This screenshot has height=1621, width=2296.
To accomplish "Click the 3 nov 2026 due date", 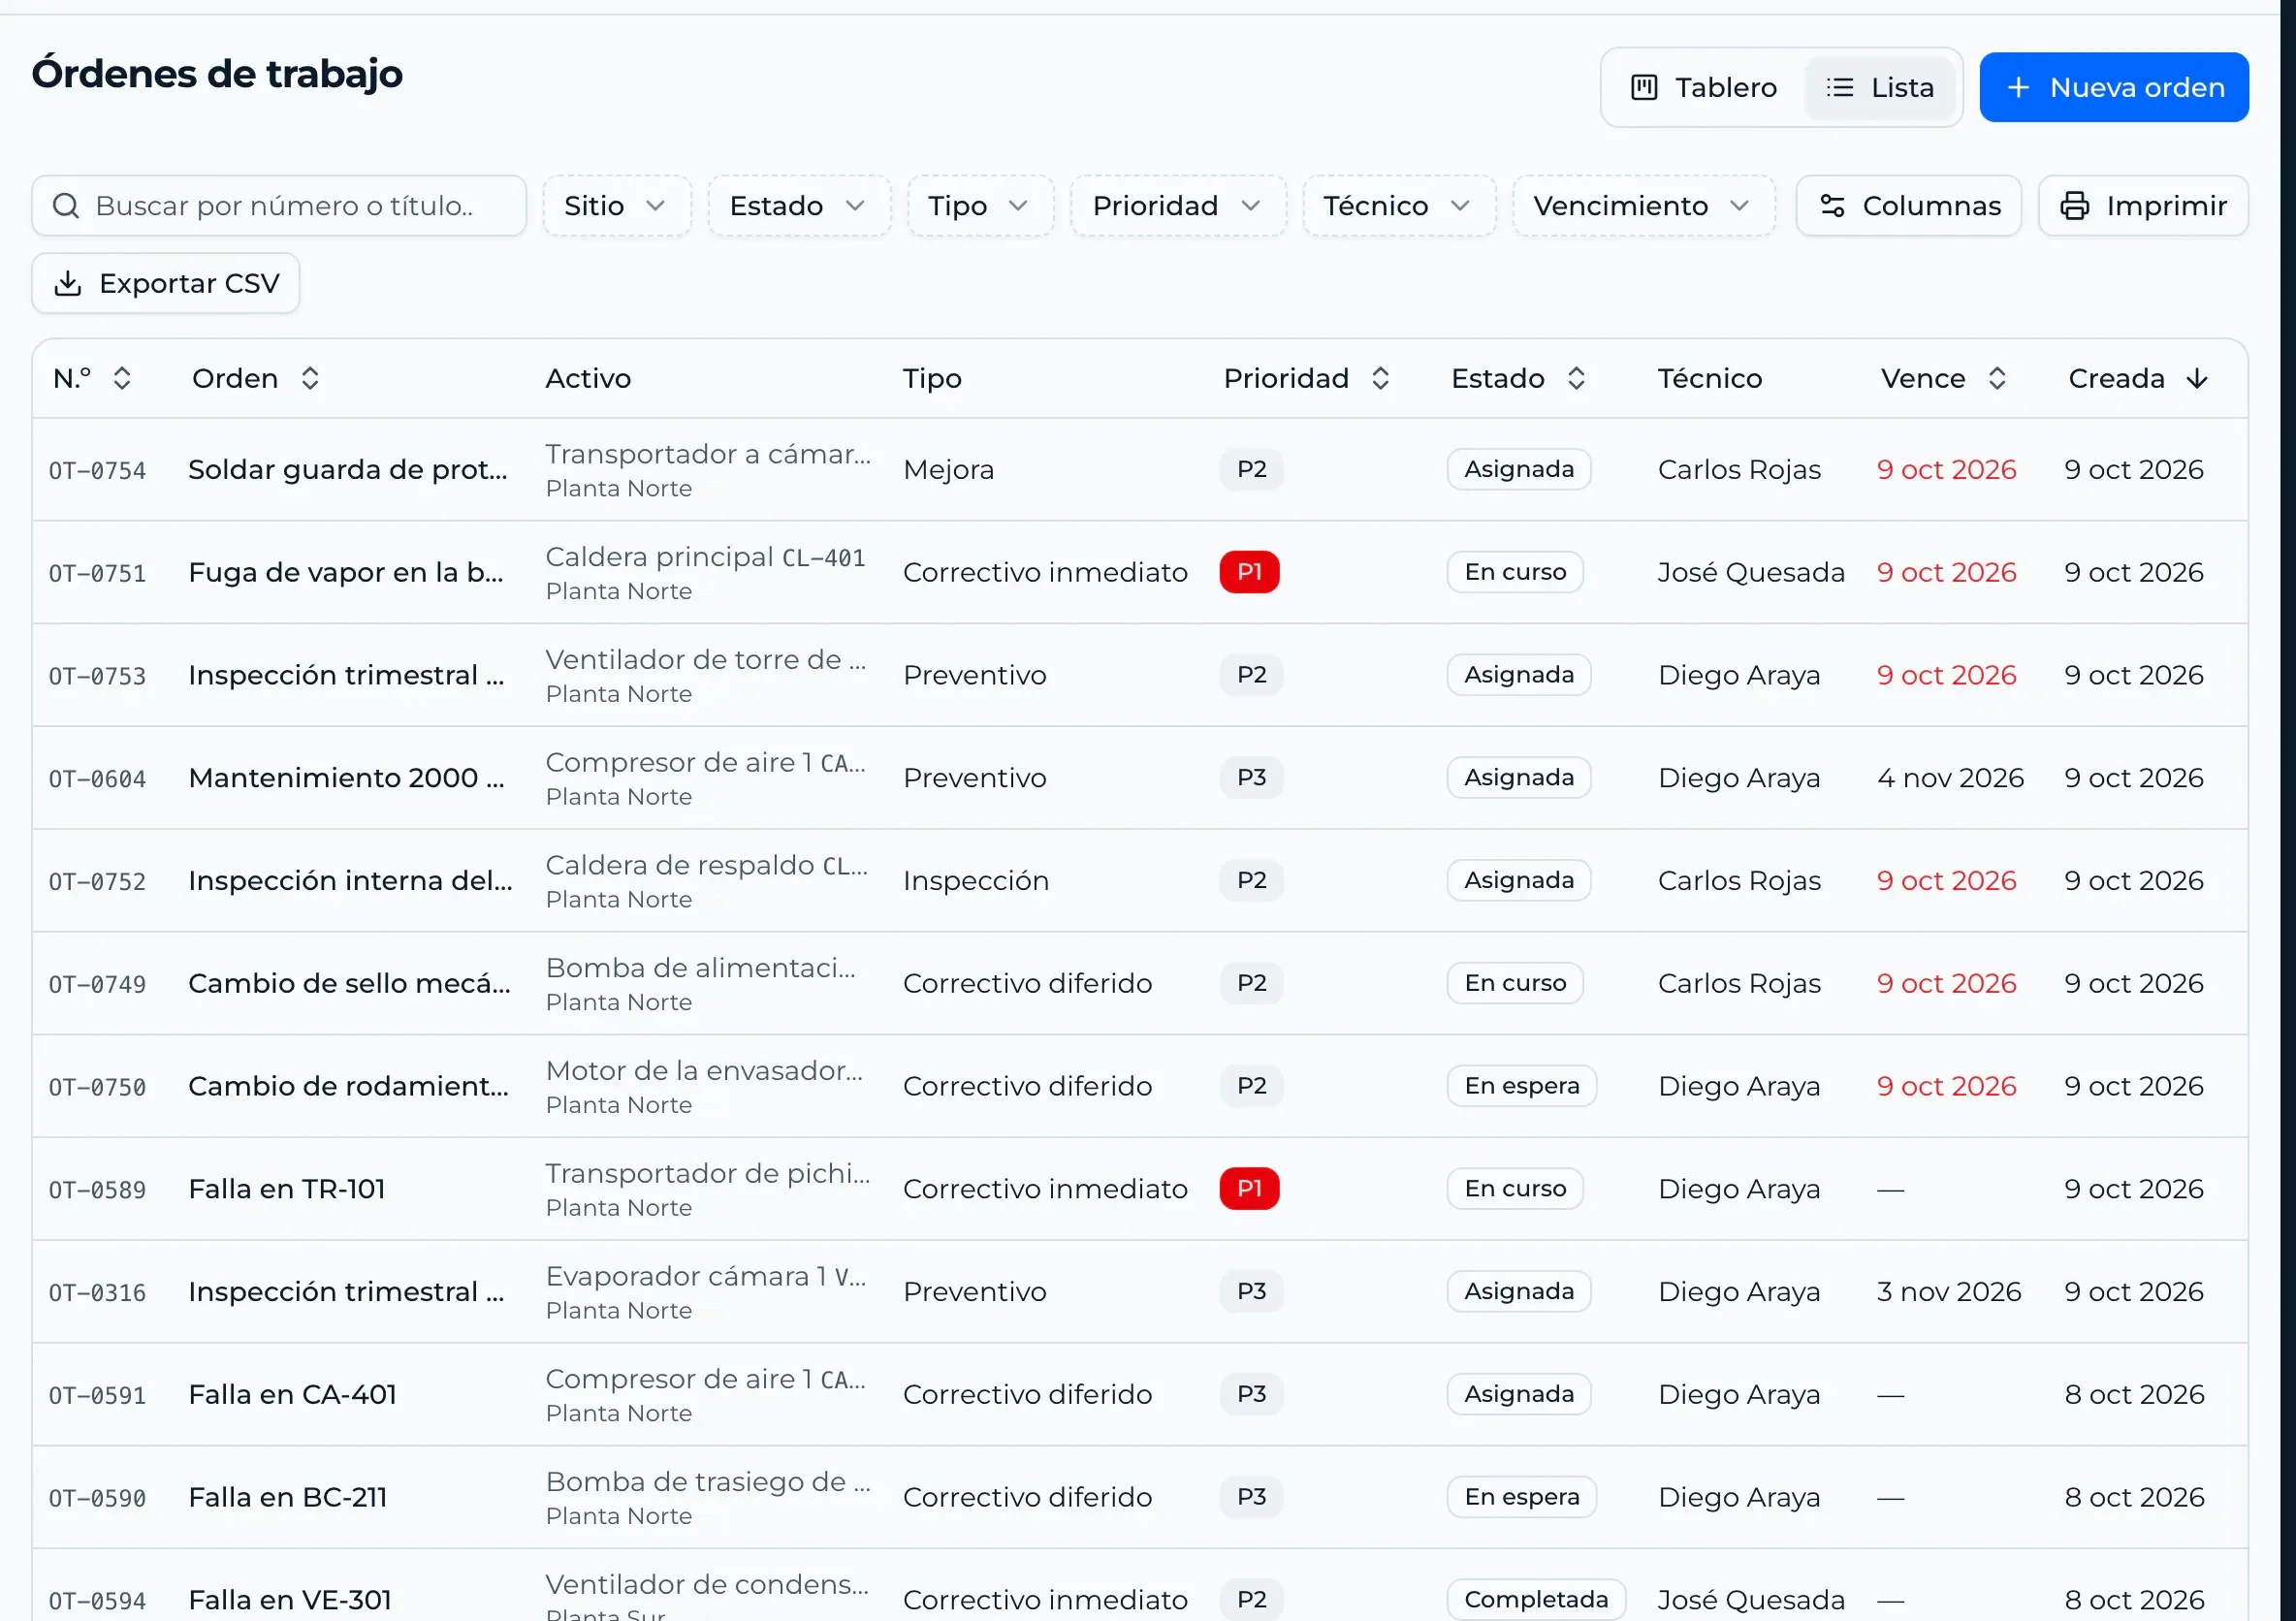I will click(x=1948, y=1292).
